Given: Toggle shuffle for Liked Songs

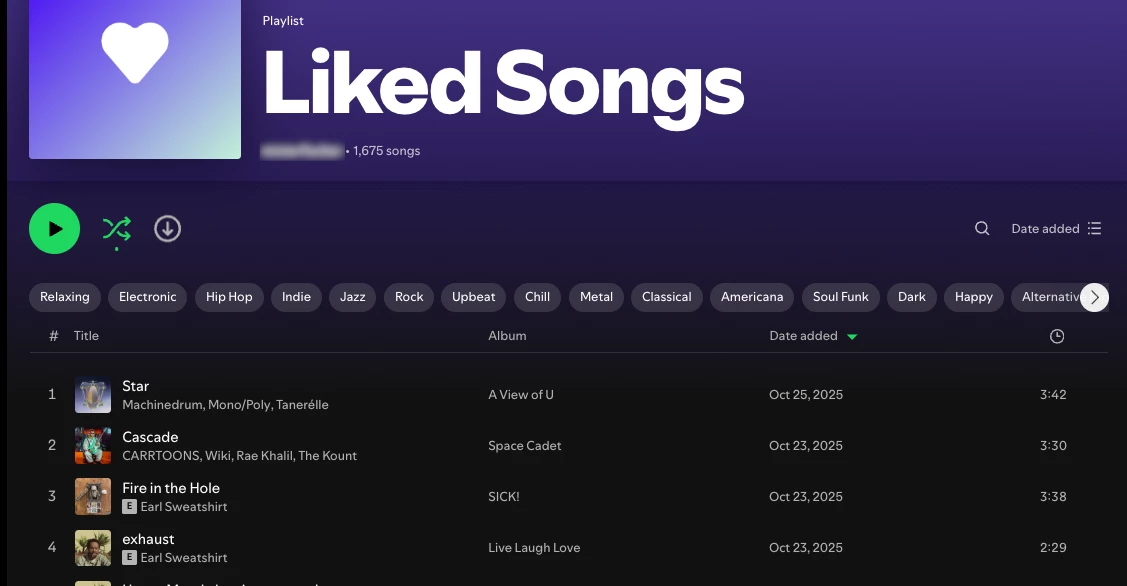Looking at the screenshot, I should pyautogui.click(x=116, y=229).
